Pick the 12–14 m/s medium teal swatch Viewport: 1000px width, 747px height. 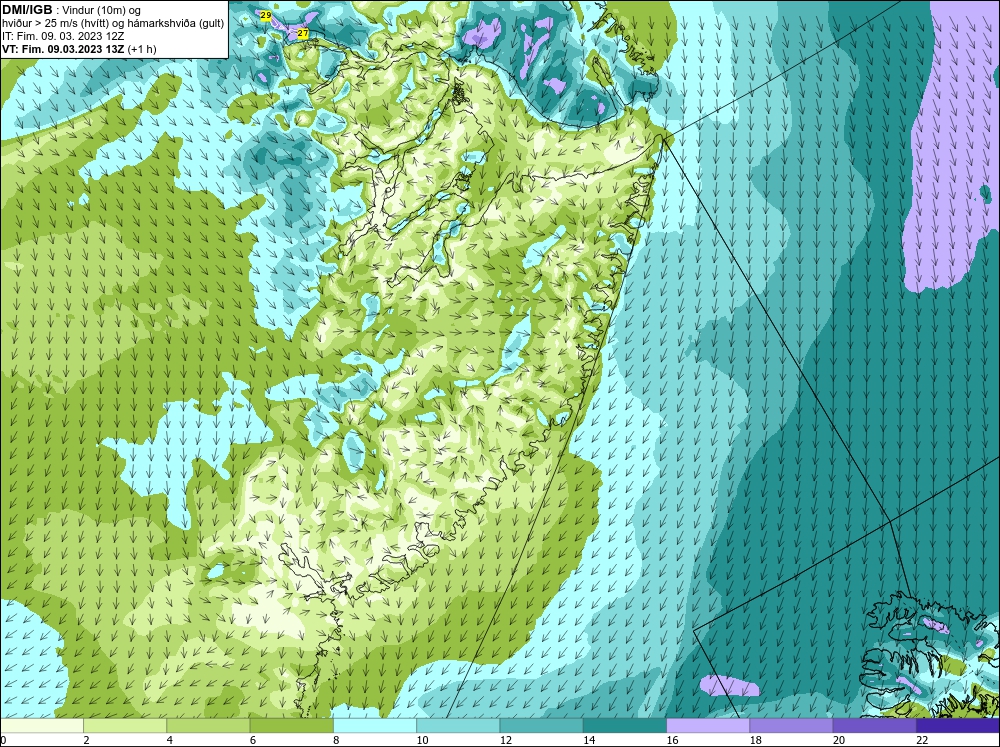tap(541, 726)
